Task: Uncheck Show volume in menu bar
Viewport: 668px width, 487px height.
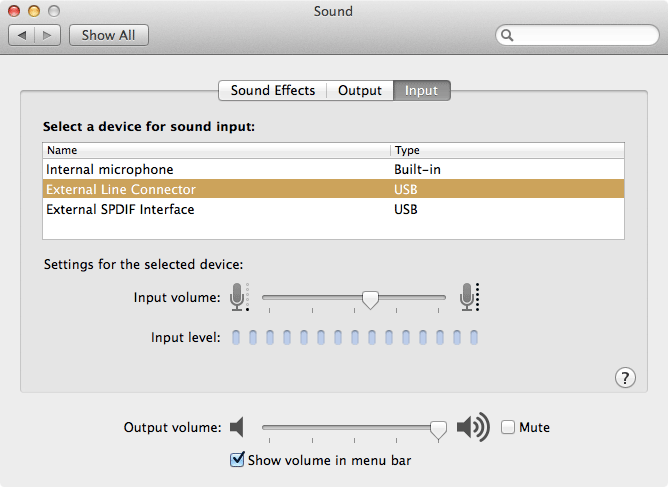Action: click(x=237, y=460)
